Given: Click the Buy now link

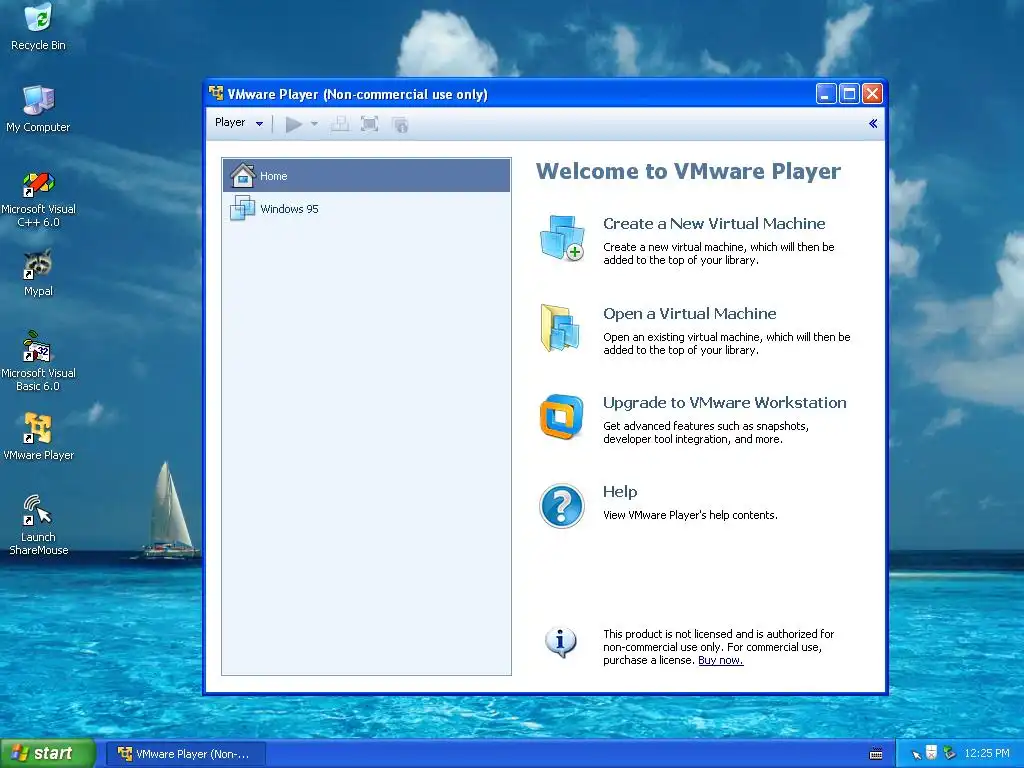Looking at the screenshot, I should pos(720,660).
